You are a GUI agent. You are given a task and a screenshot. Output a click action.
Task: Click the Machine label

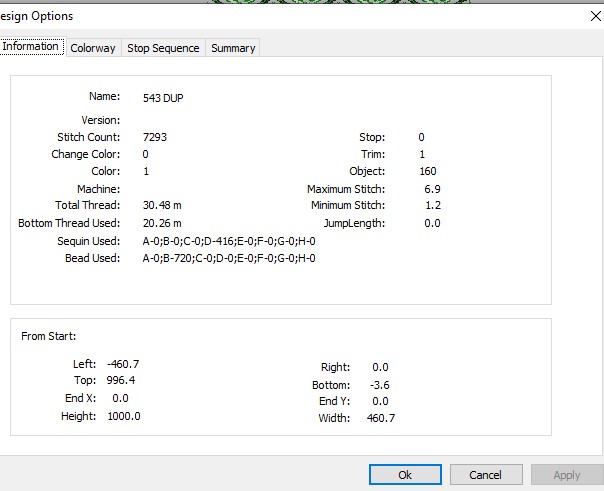click(x=99, y=189)
